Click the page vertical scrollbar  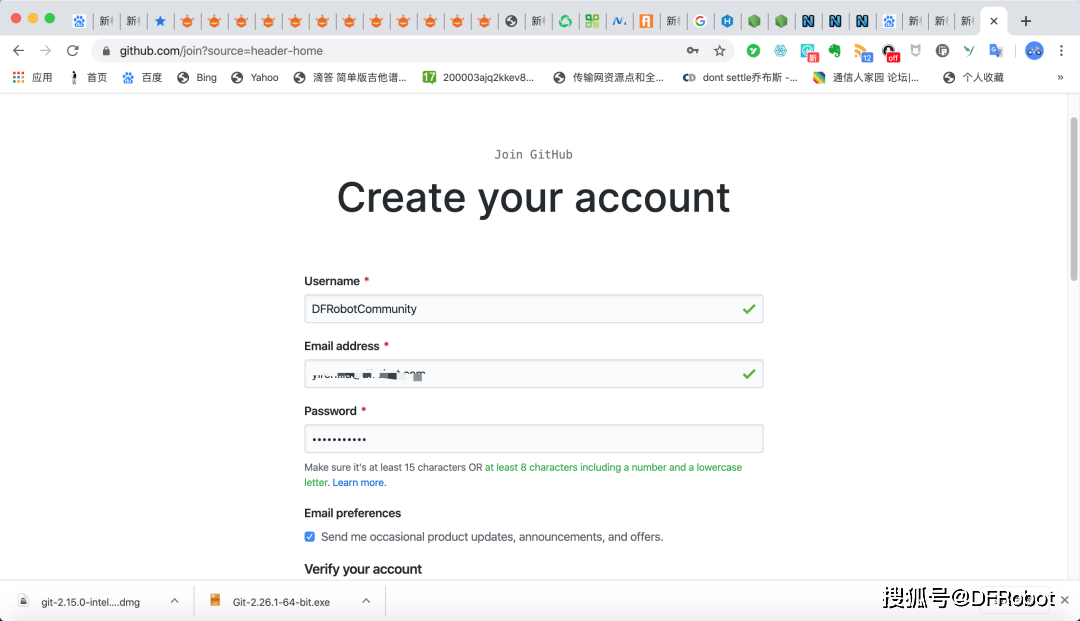(1073, 200)
